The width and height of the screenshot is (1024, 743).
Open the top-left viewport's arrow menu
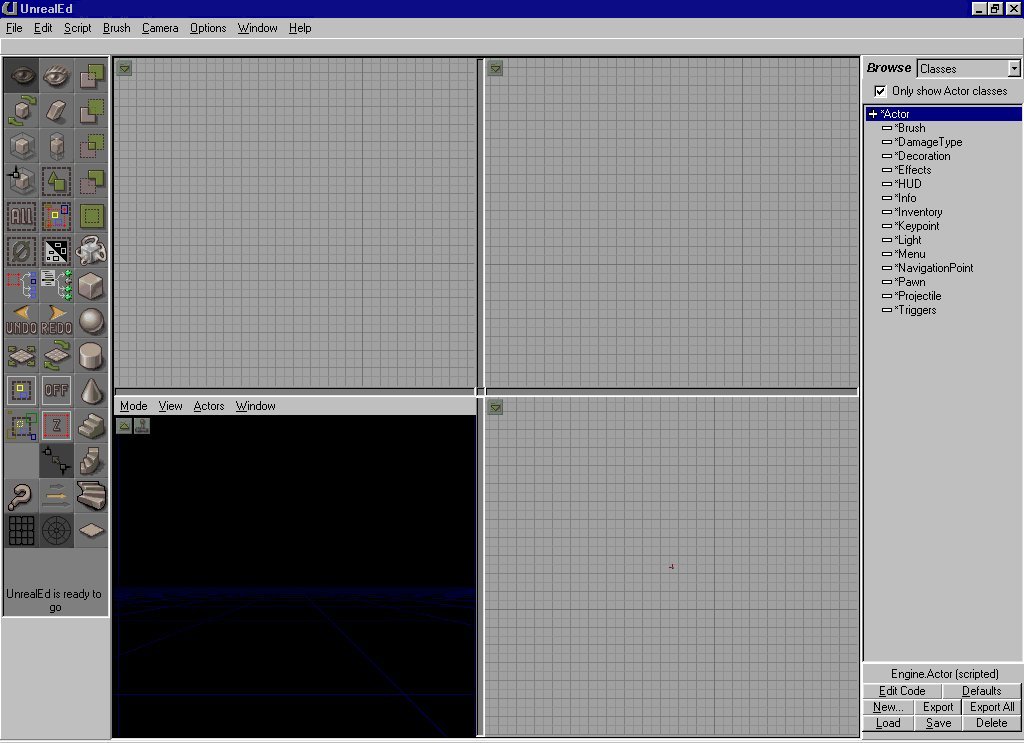point(124,68)
